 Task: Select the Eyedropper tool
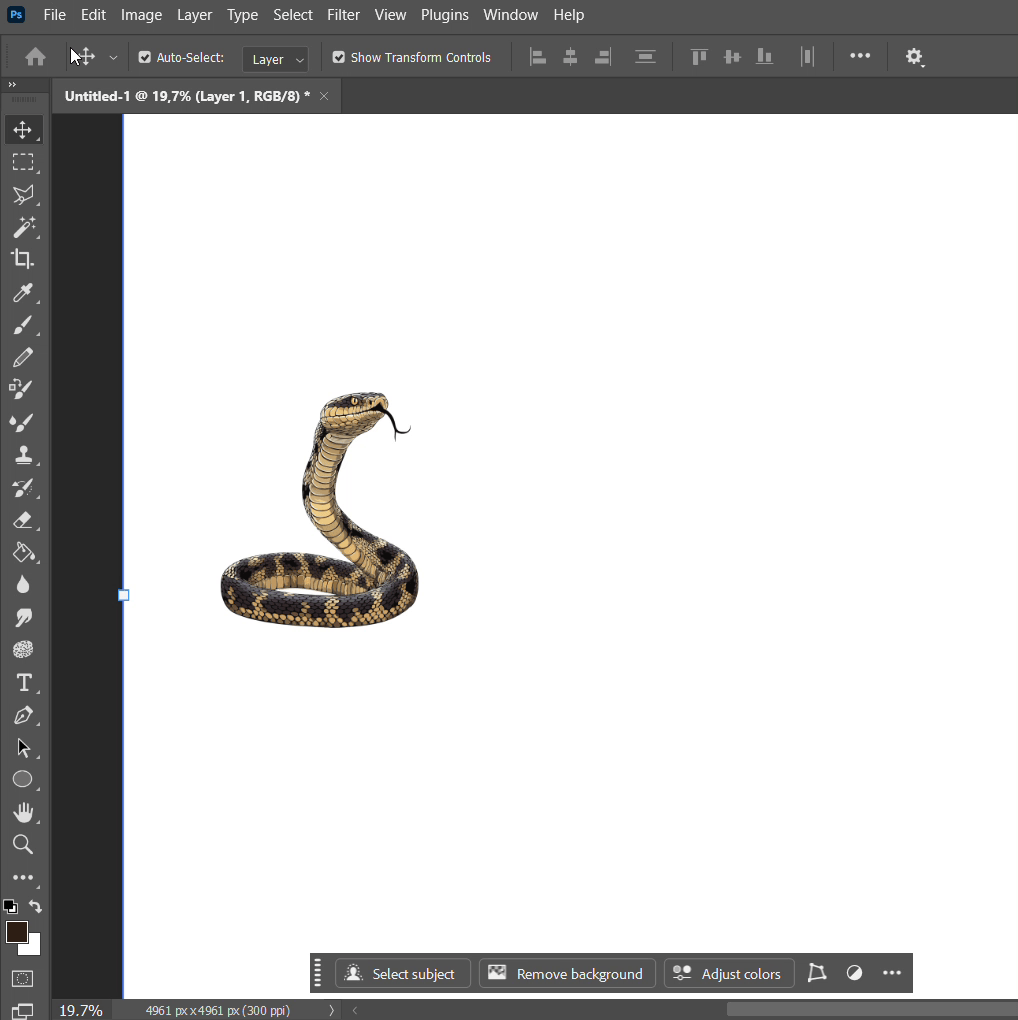click(22, 293)
